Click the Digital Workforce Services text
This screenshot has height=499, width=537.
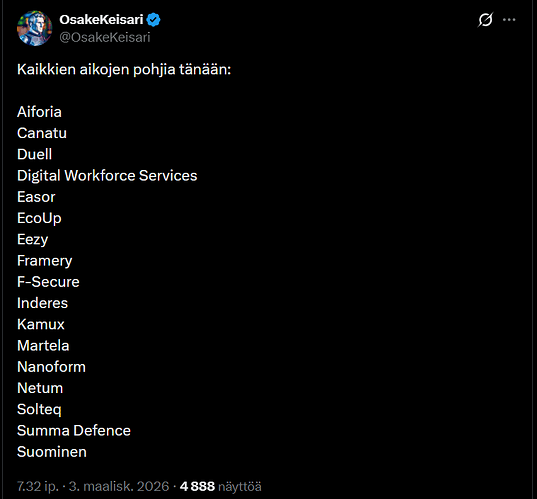point(107,176)
